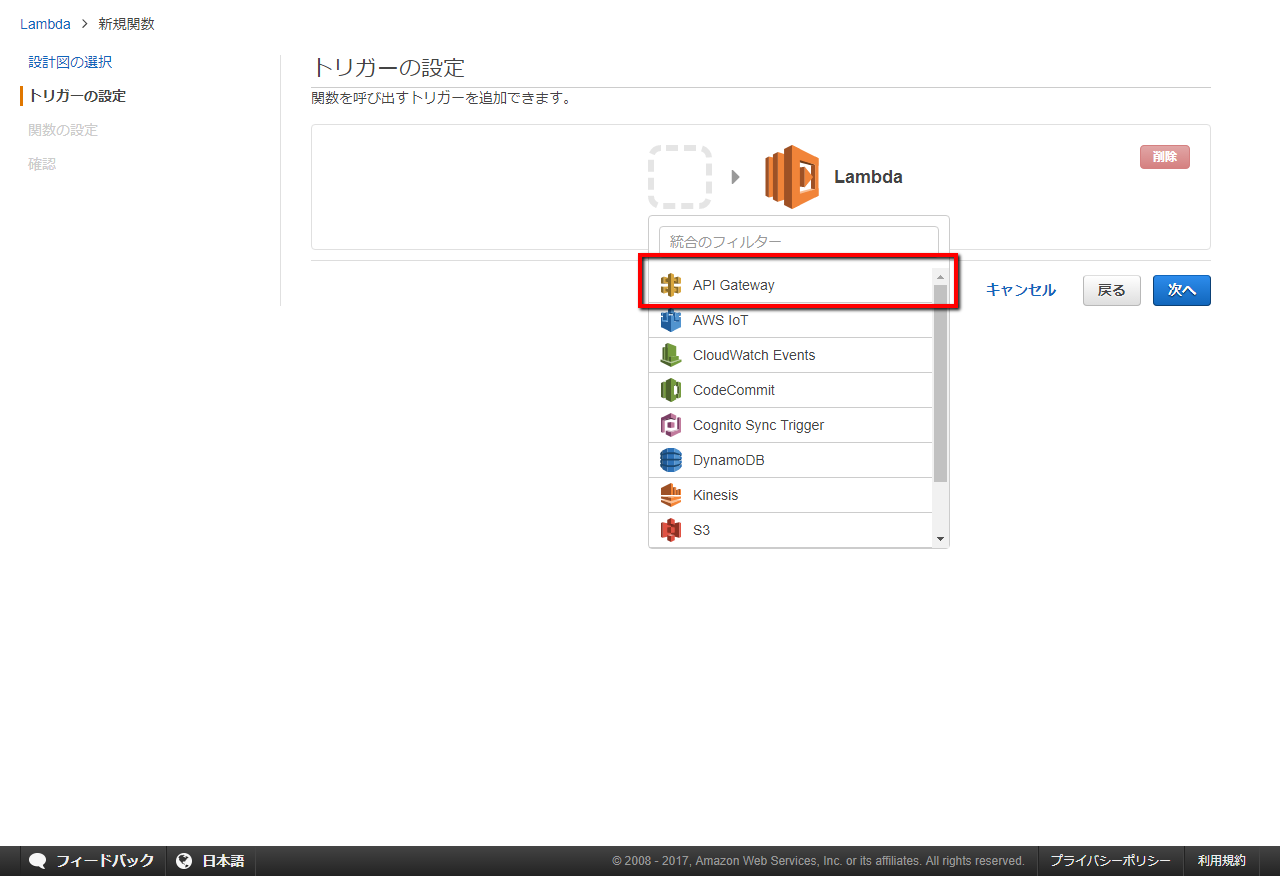Click the orange Lambda function icon

792,177
